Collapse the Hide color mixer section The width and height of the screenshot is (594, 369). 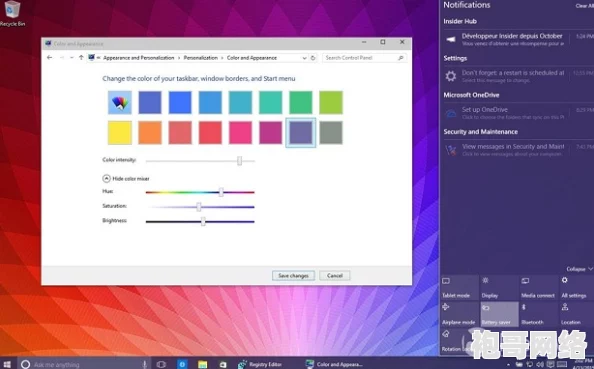point(126,178)
